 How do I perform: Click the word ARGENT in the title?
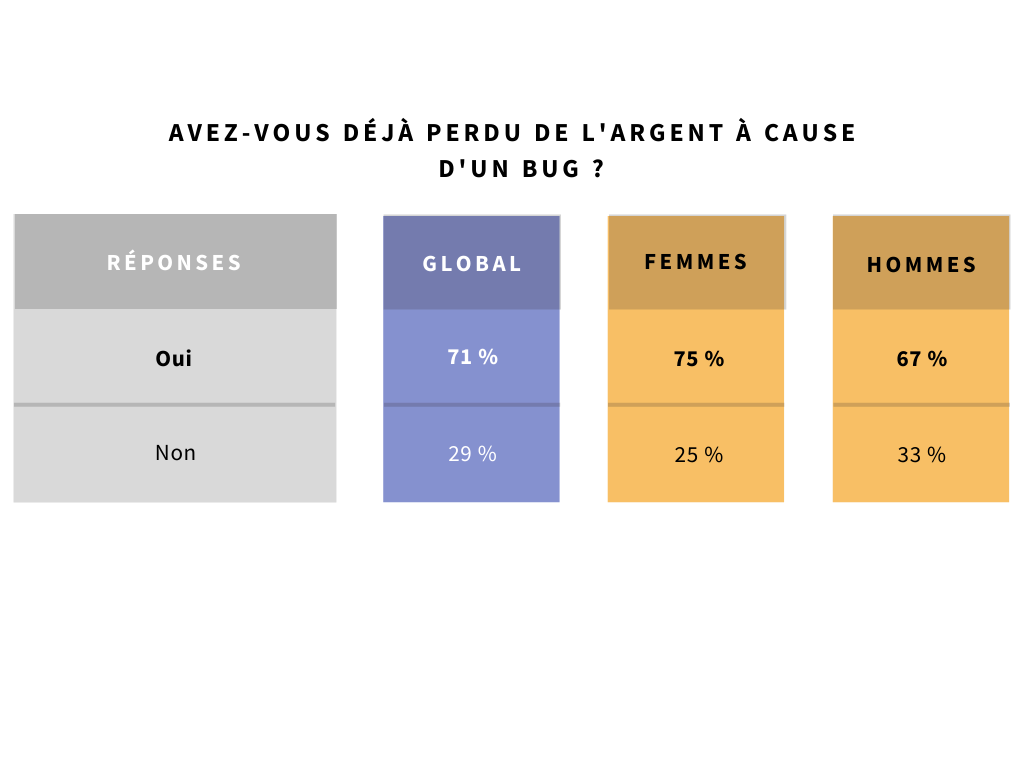667,133
